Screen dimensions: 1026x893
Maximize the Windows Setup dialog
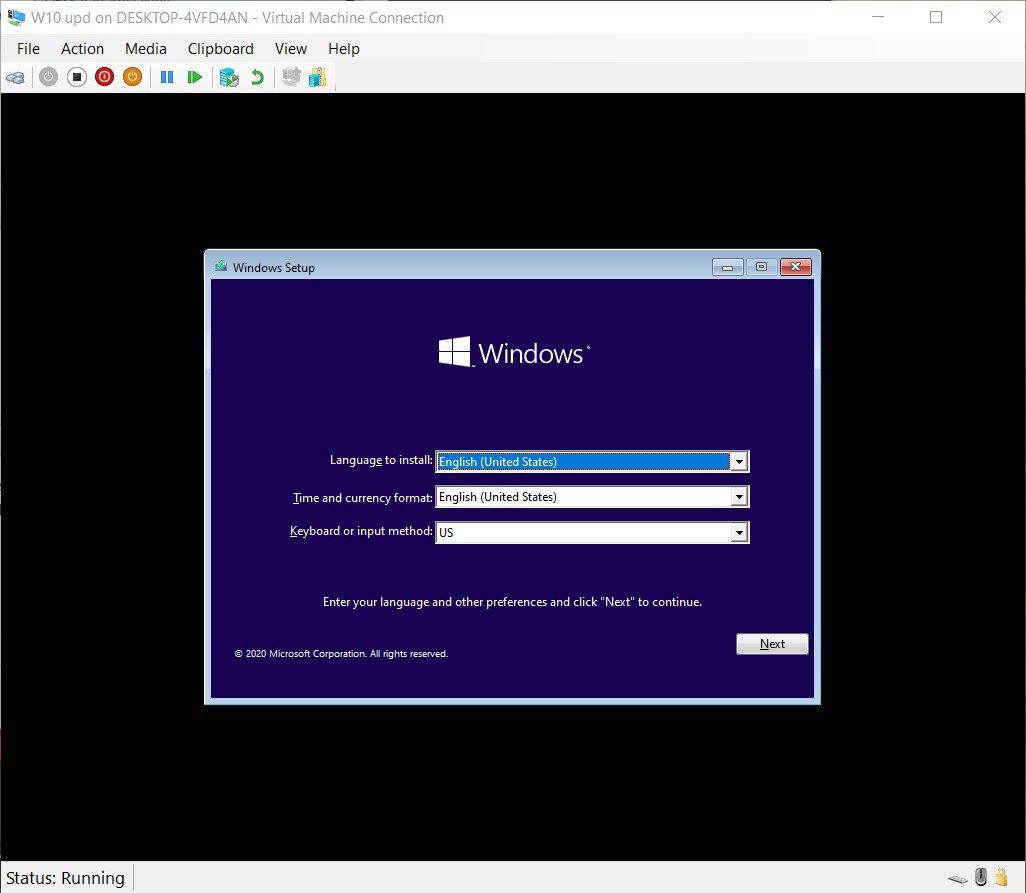(761, 267)
